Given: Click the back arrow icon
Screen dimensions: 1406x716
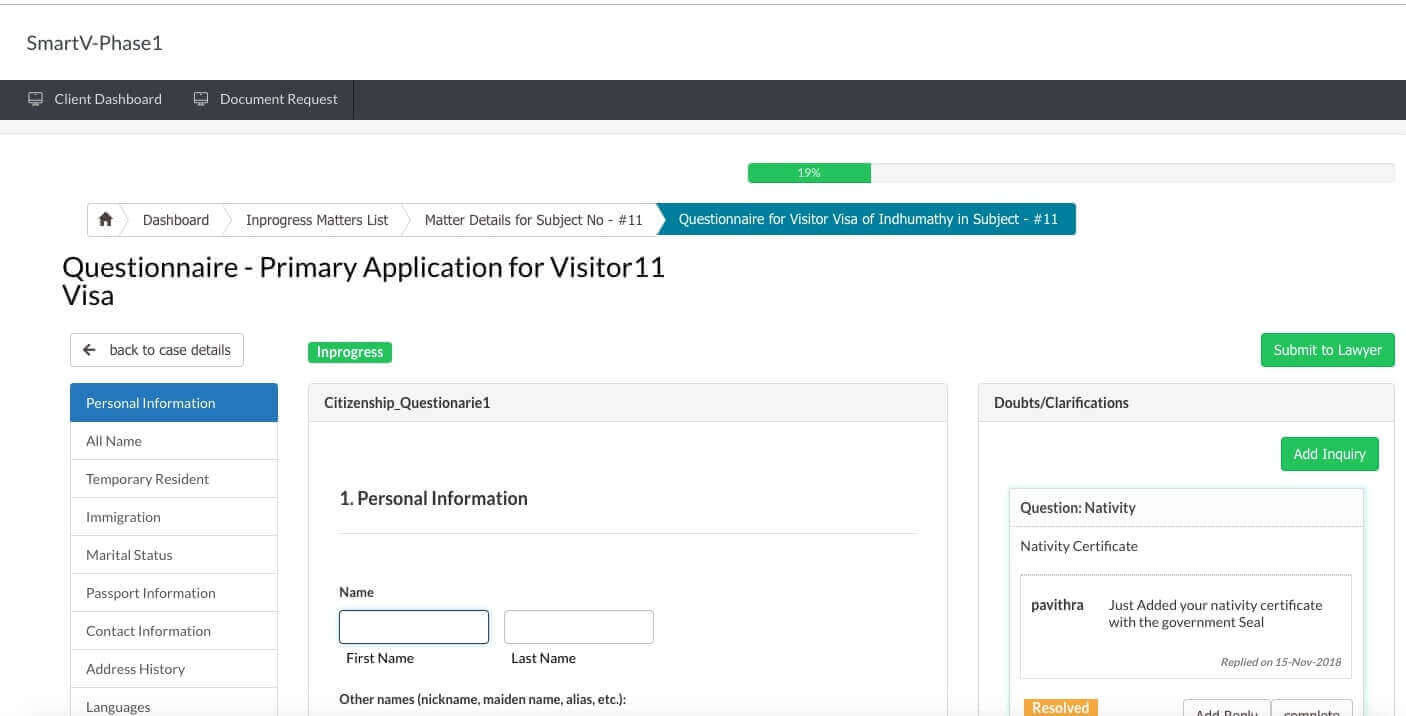Looking at the screenshot, I should pos(89,350).
